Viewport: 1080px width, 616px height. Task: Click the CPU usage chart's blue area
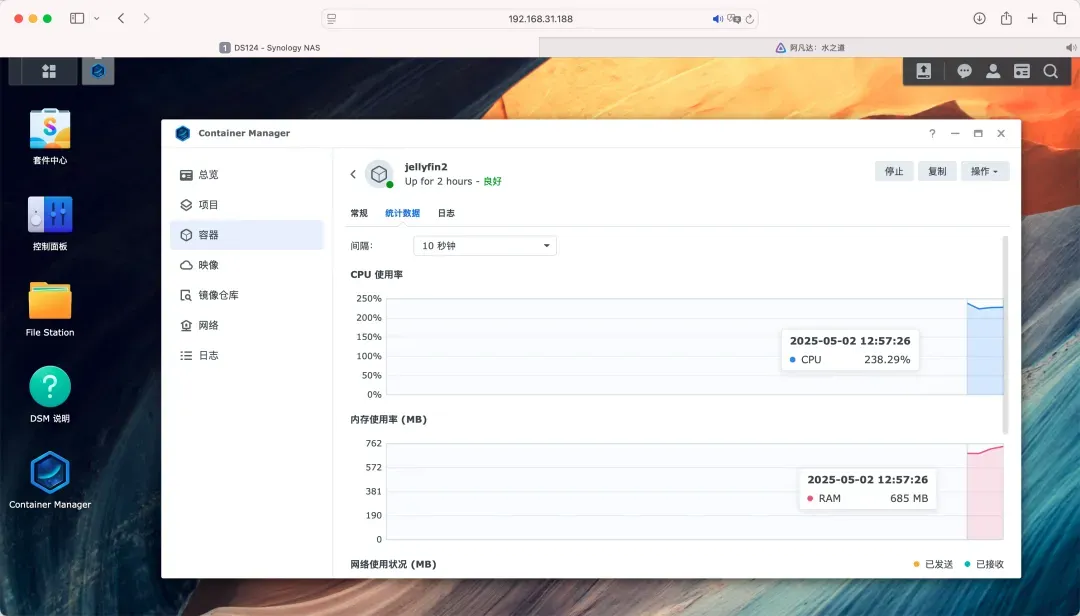pos(985,351)
